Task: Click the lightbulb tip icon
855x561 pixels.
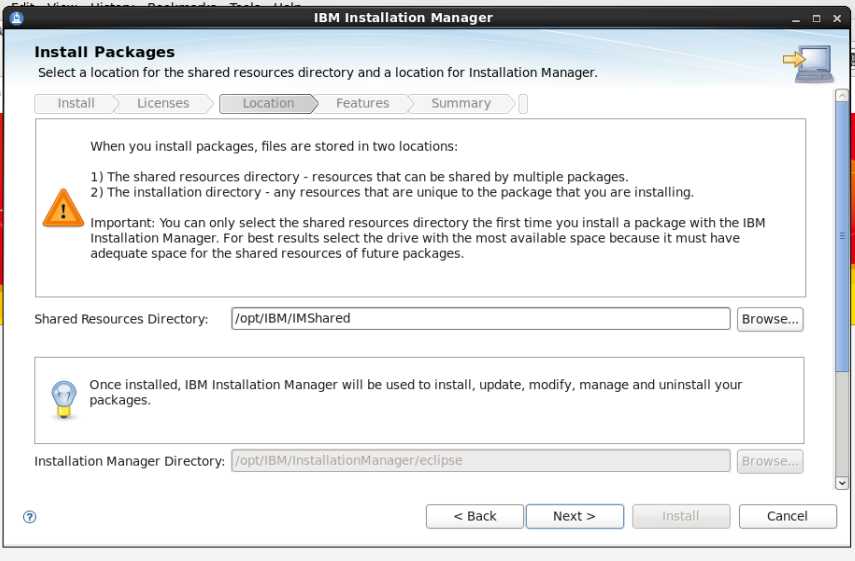Action: 63,398
